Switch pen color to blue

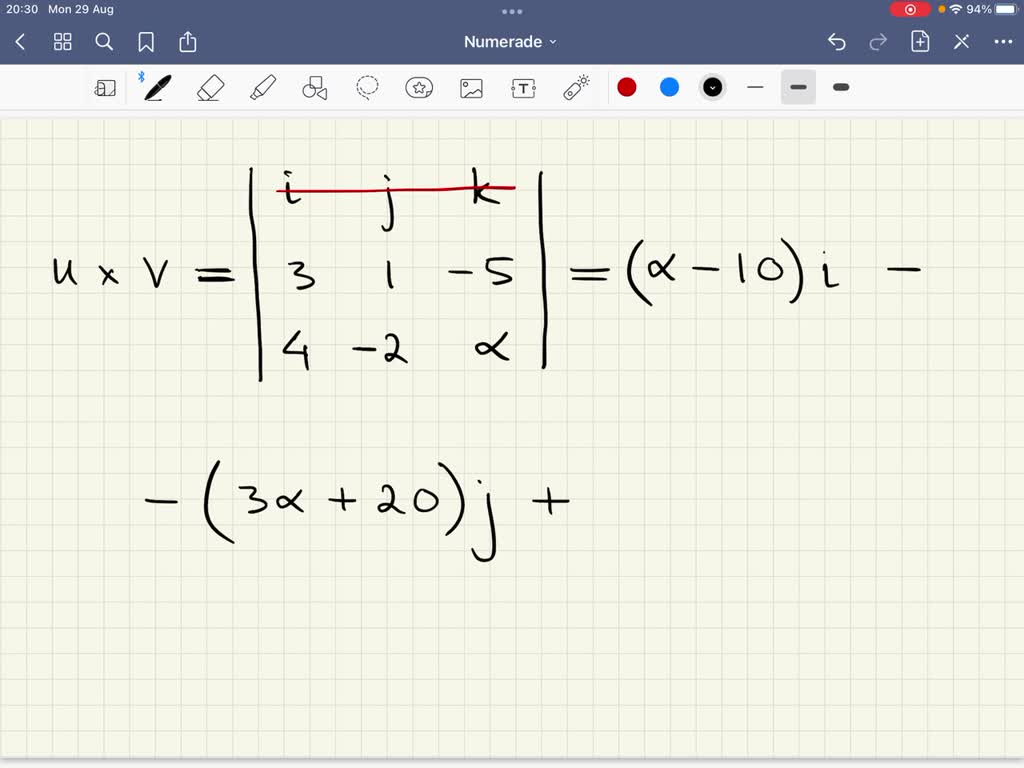coord(669,87)
